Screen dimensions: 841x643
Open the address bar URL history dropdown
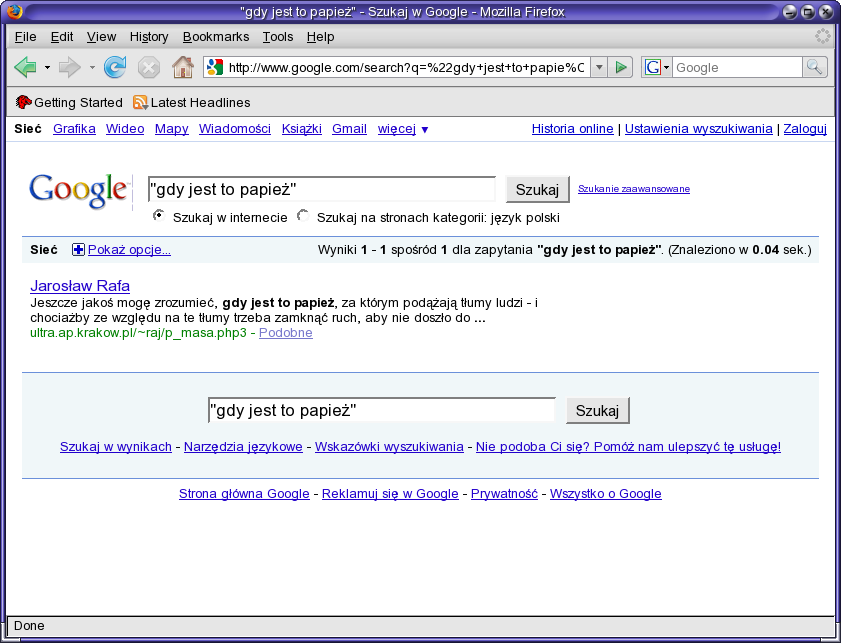click(x=599, y=68)
